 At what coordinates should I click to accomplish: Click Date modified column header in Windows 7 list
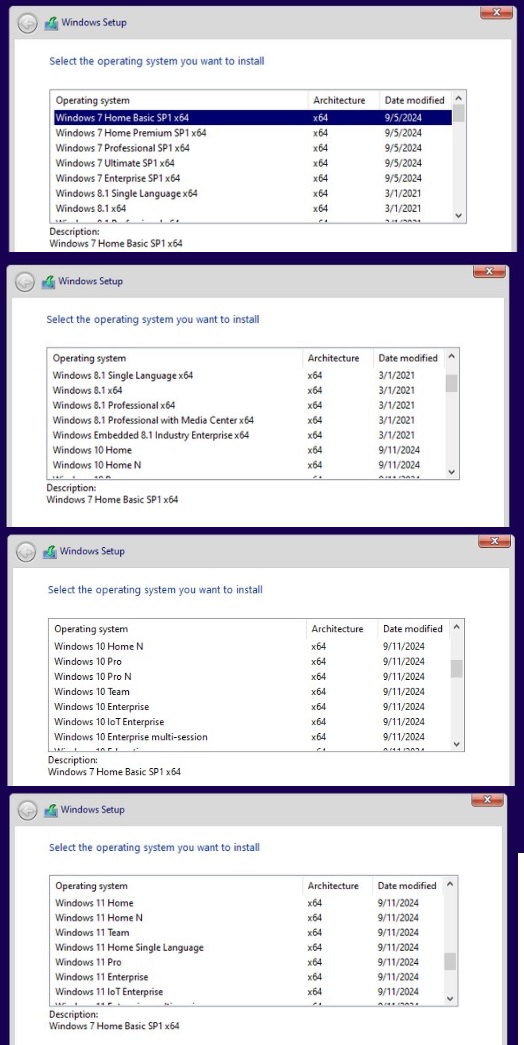[416, 100]
